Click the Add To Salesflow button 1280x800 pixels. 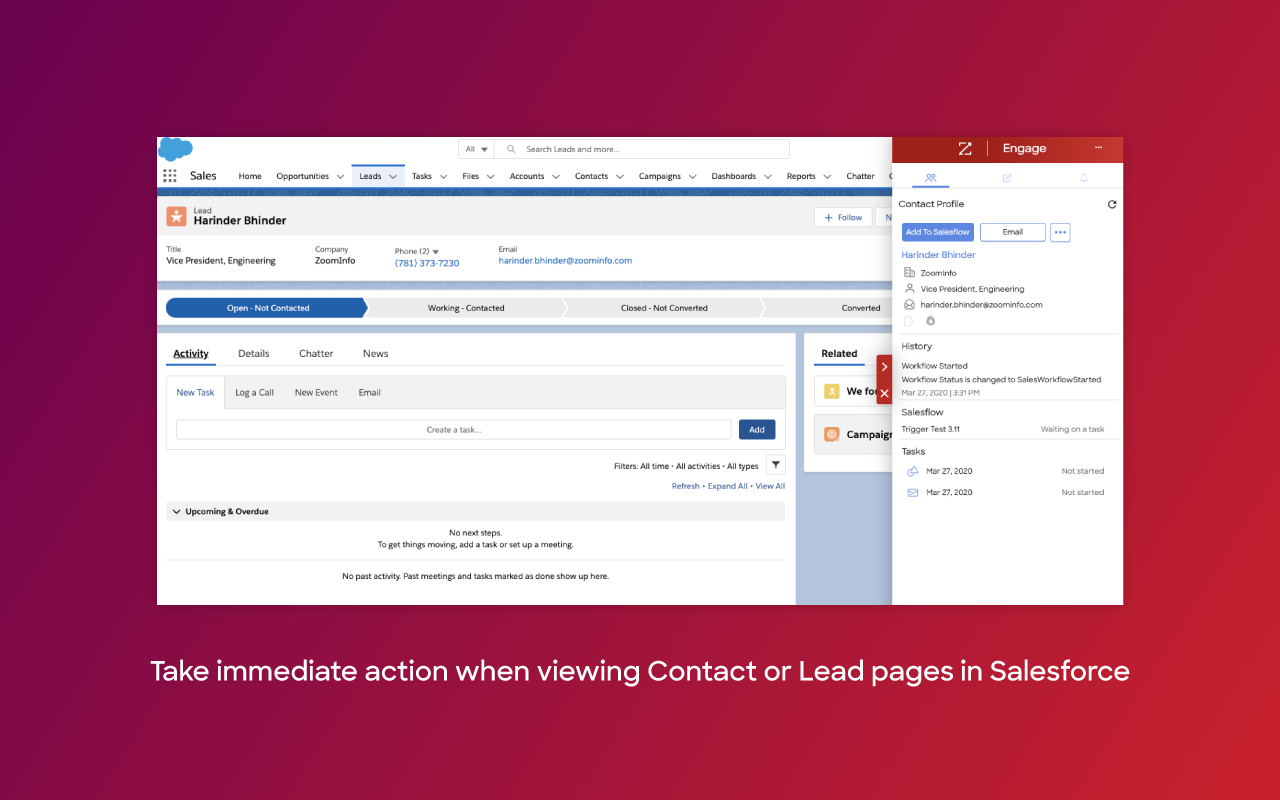click(937, 232)
